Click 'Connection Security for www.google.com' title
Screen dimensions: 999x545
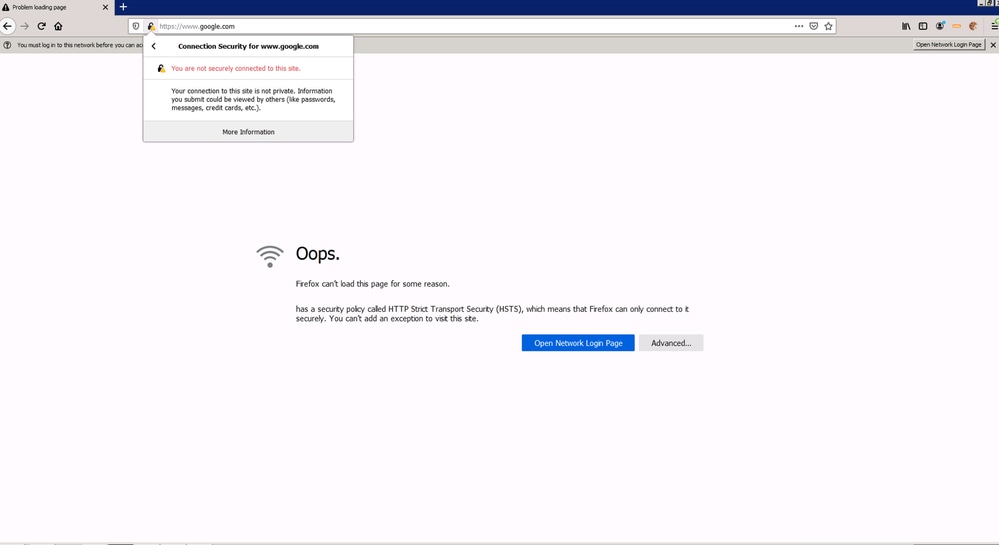pos(248,46)
